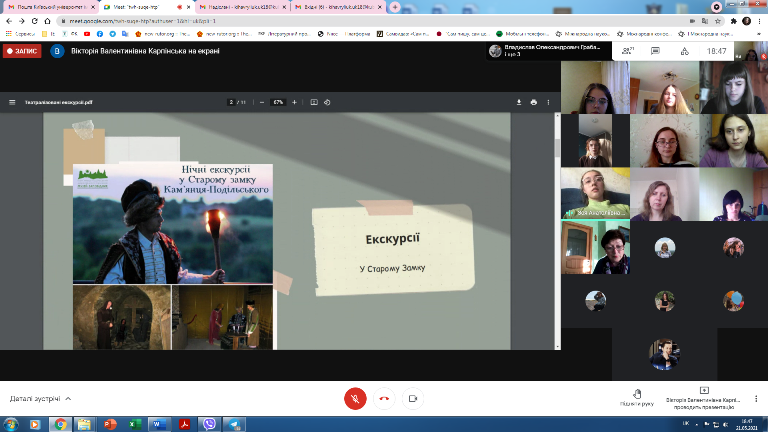Open the chat messages icon
Screen dimensions: 768x432
click(x=661, y=50)
